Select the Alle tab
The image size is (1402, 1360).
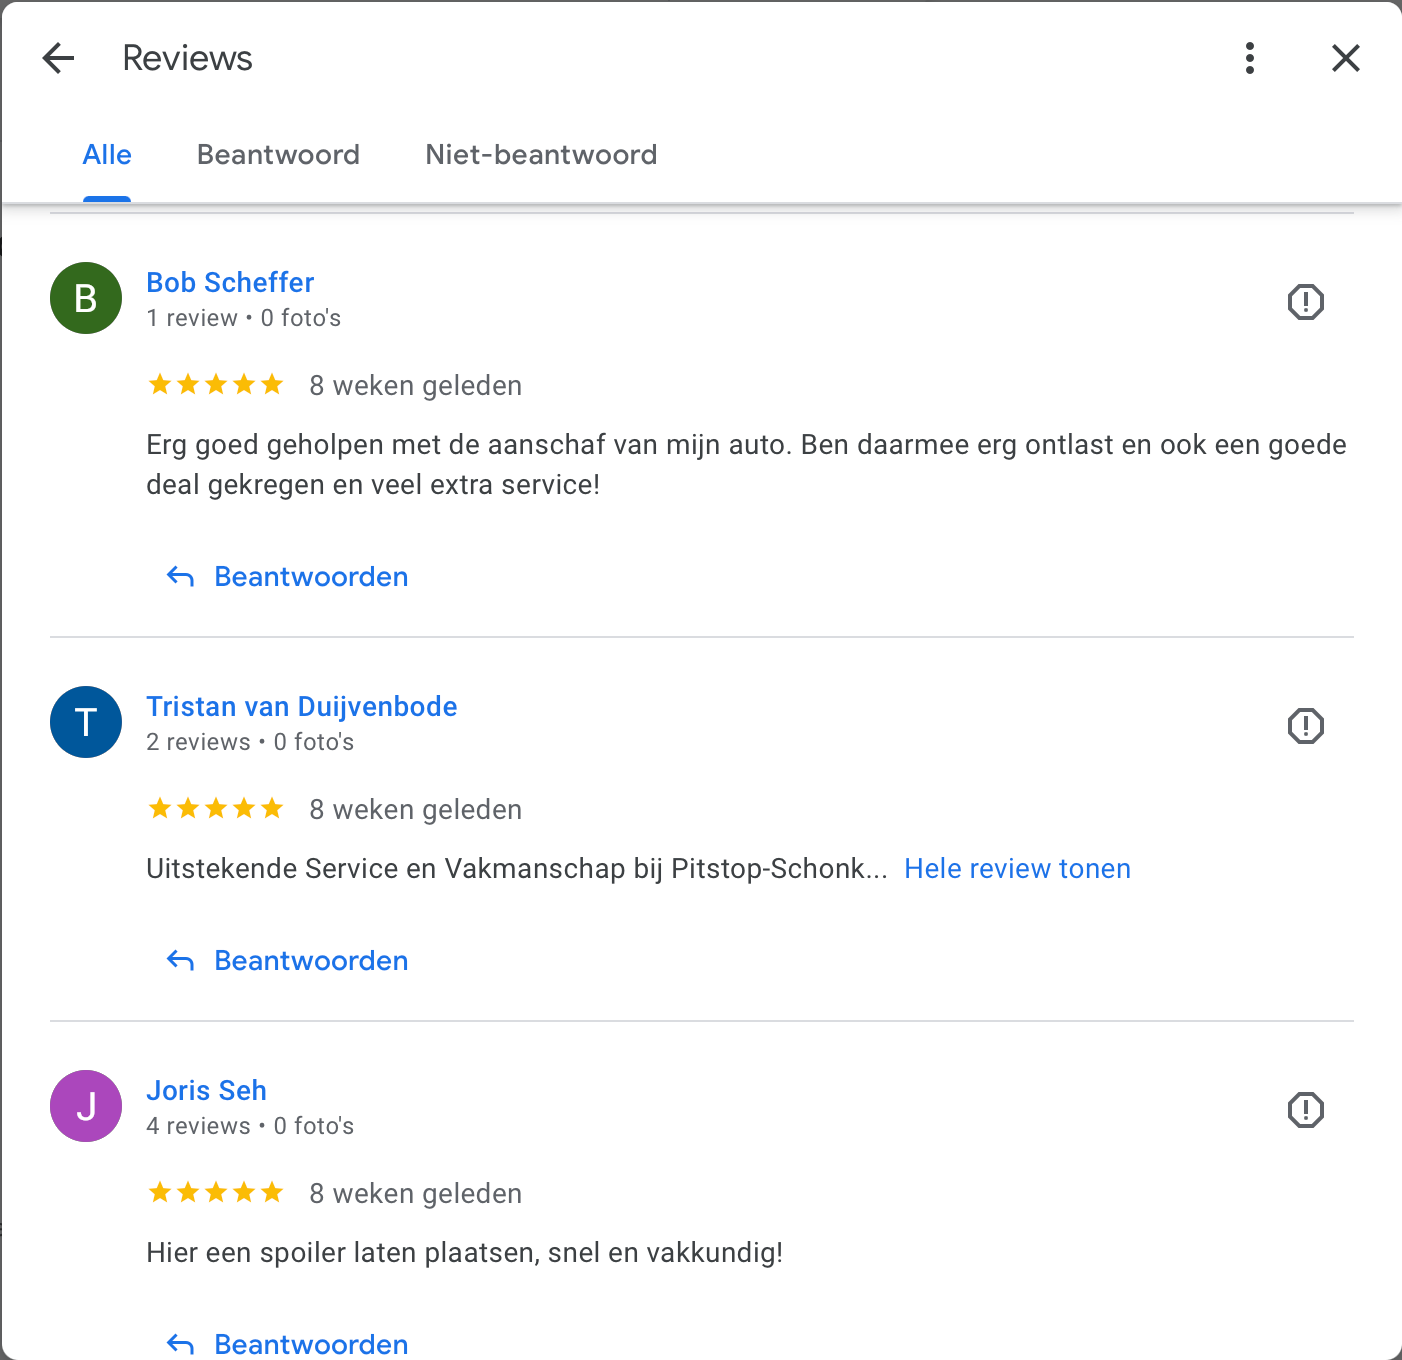pos(107,155)
